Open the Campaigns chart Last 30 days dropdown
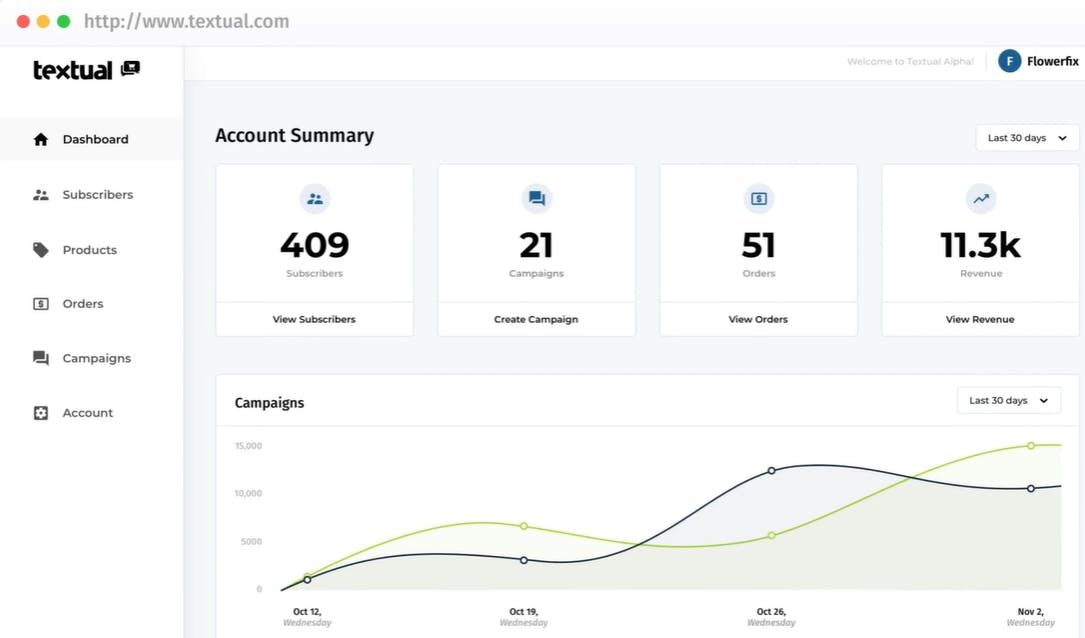 point(1008,401)
